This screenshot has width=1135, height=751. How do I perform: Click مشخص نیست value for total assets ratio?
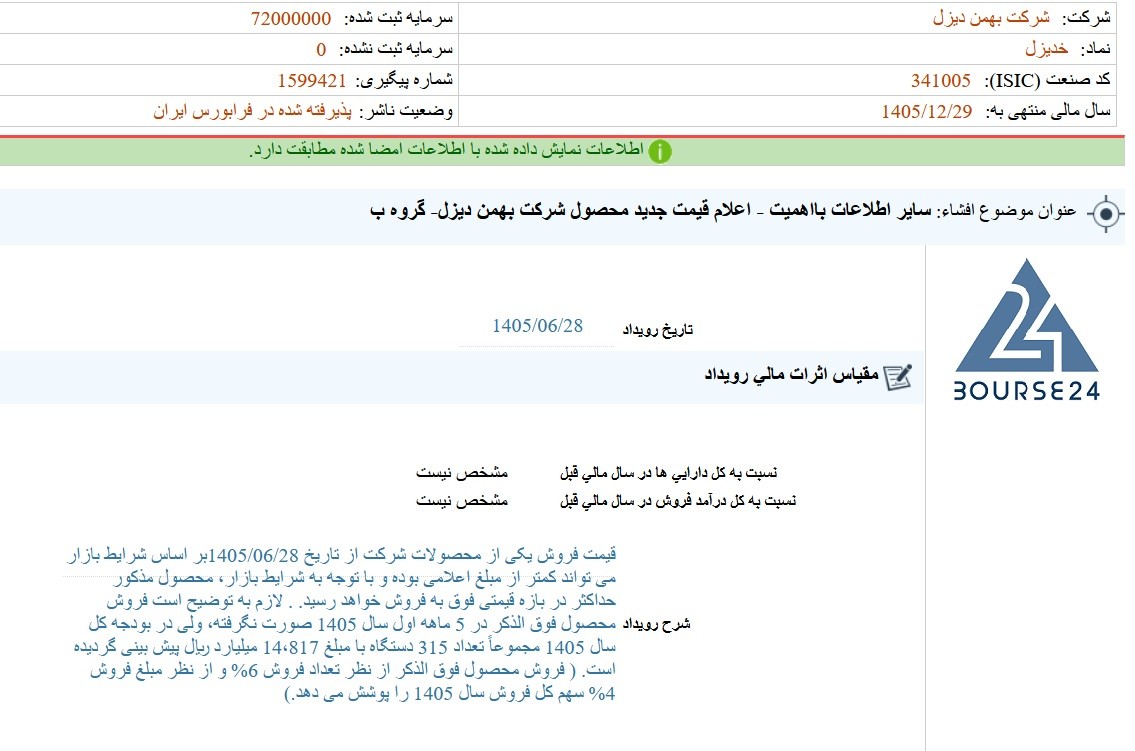coord(462,473)
